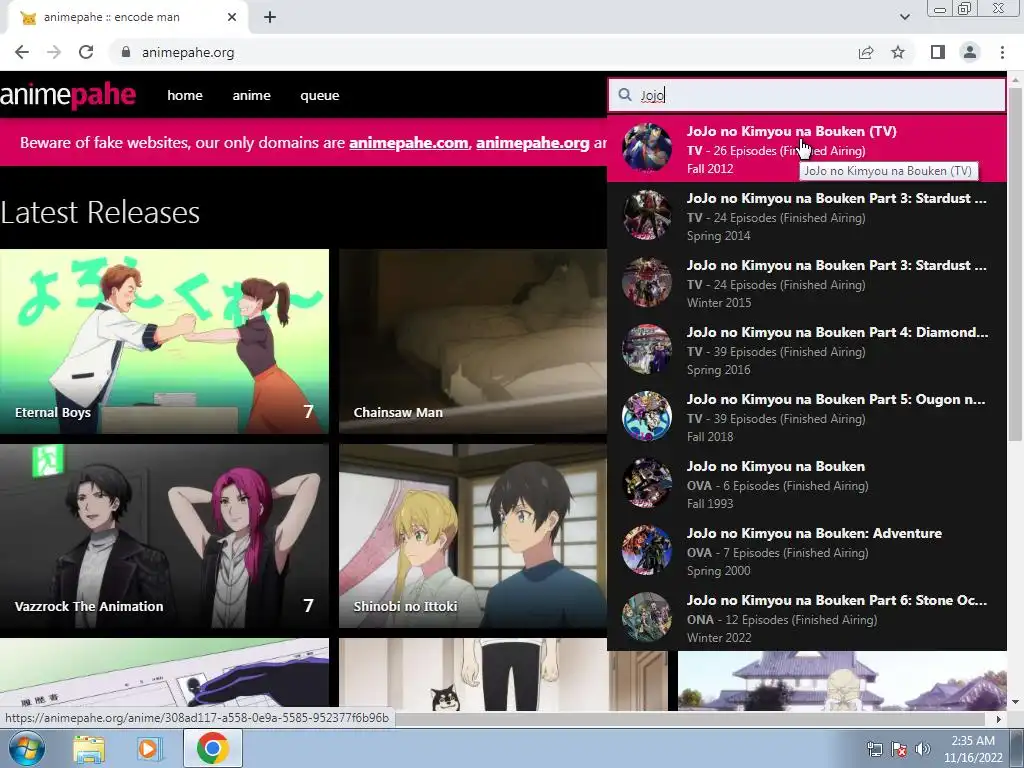Click the animepahe logo

(68, 95)
